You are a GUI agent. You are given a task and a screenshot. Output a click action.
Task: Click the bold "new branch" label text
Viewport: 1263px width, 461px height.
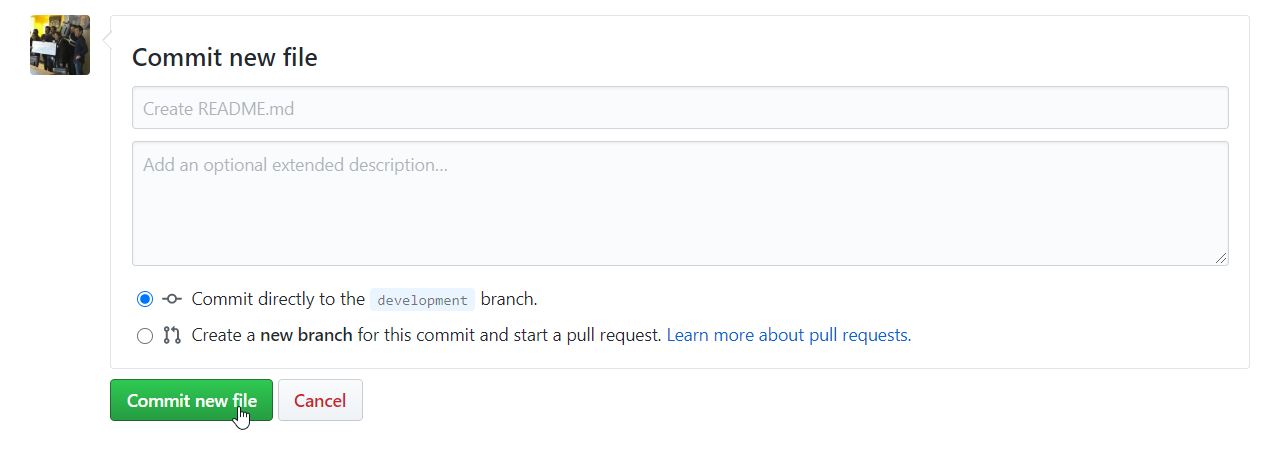click(306, 335)
